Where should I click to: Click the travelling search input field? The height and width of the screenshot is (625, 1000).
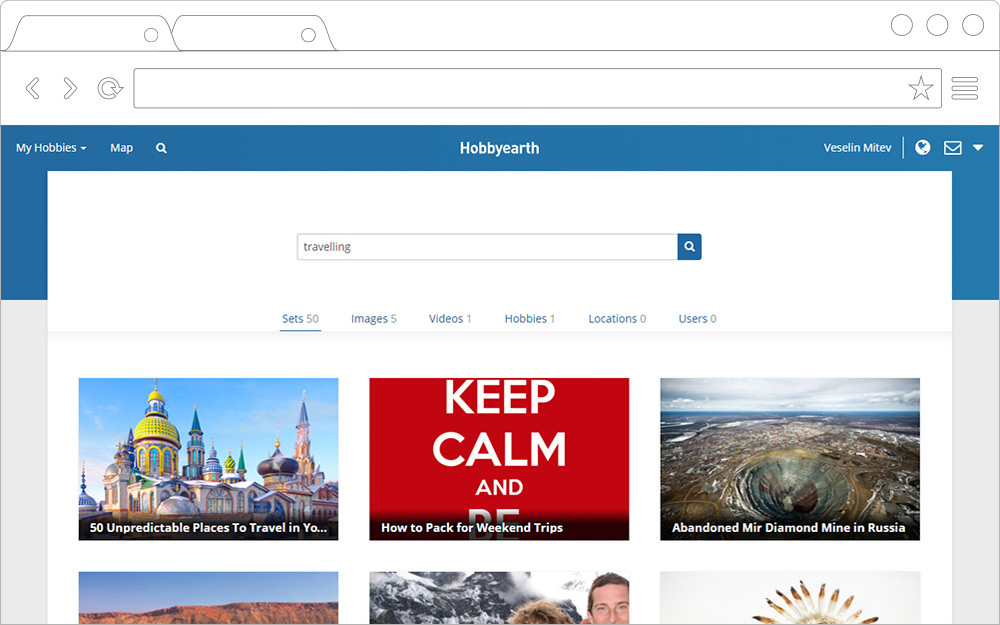(487, 247)
